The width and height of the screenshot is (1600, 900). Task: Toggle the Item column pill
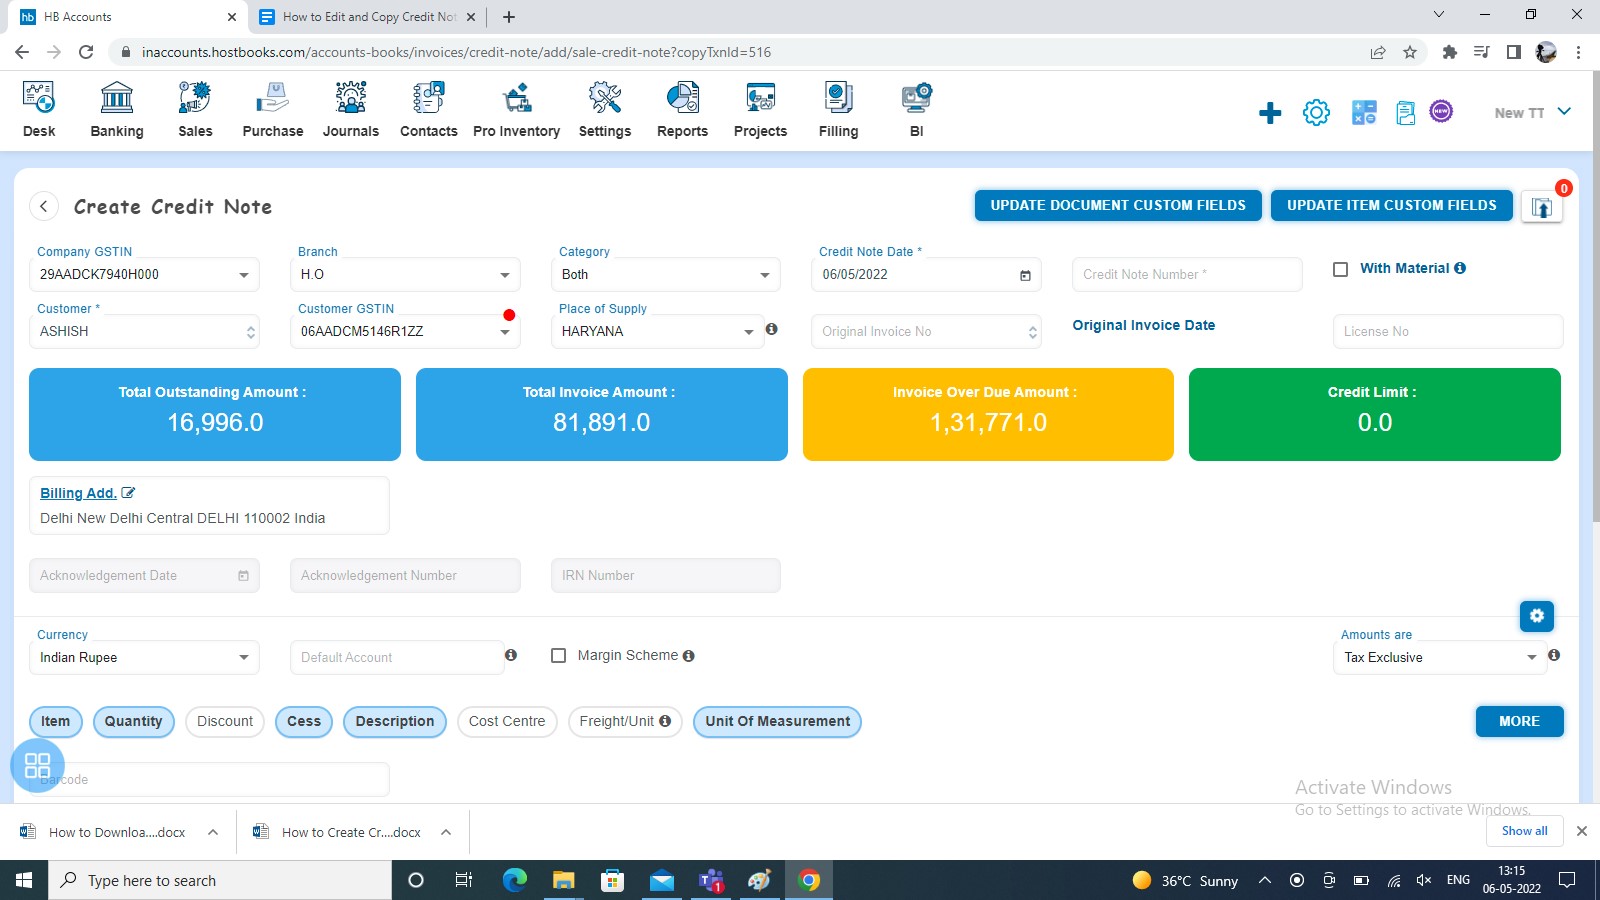tap(56, 721)
